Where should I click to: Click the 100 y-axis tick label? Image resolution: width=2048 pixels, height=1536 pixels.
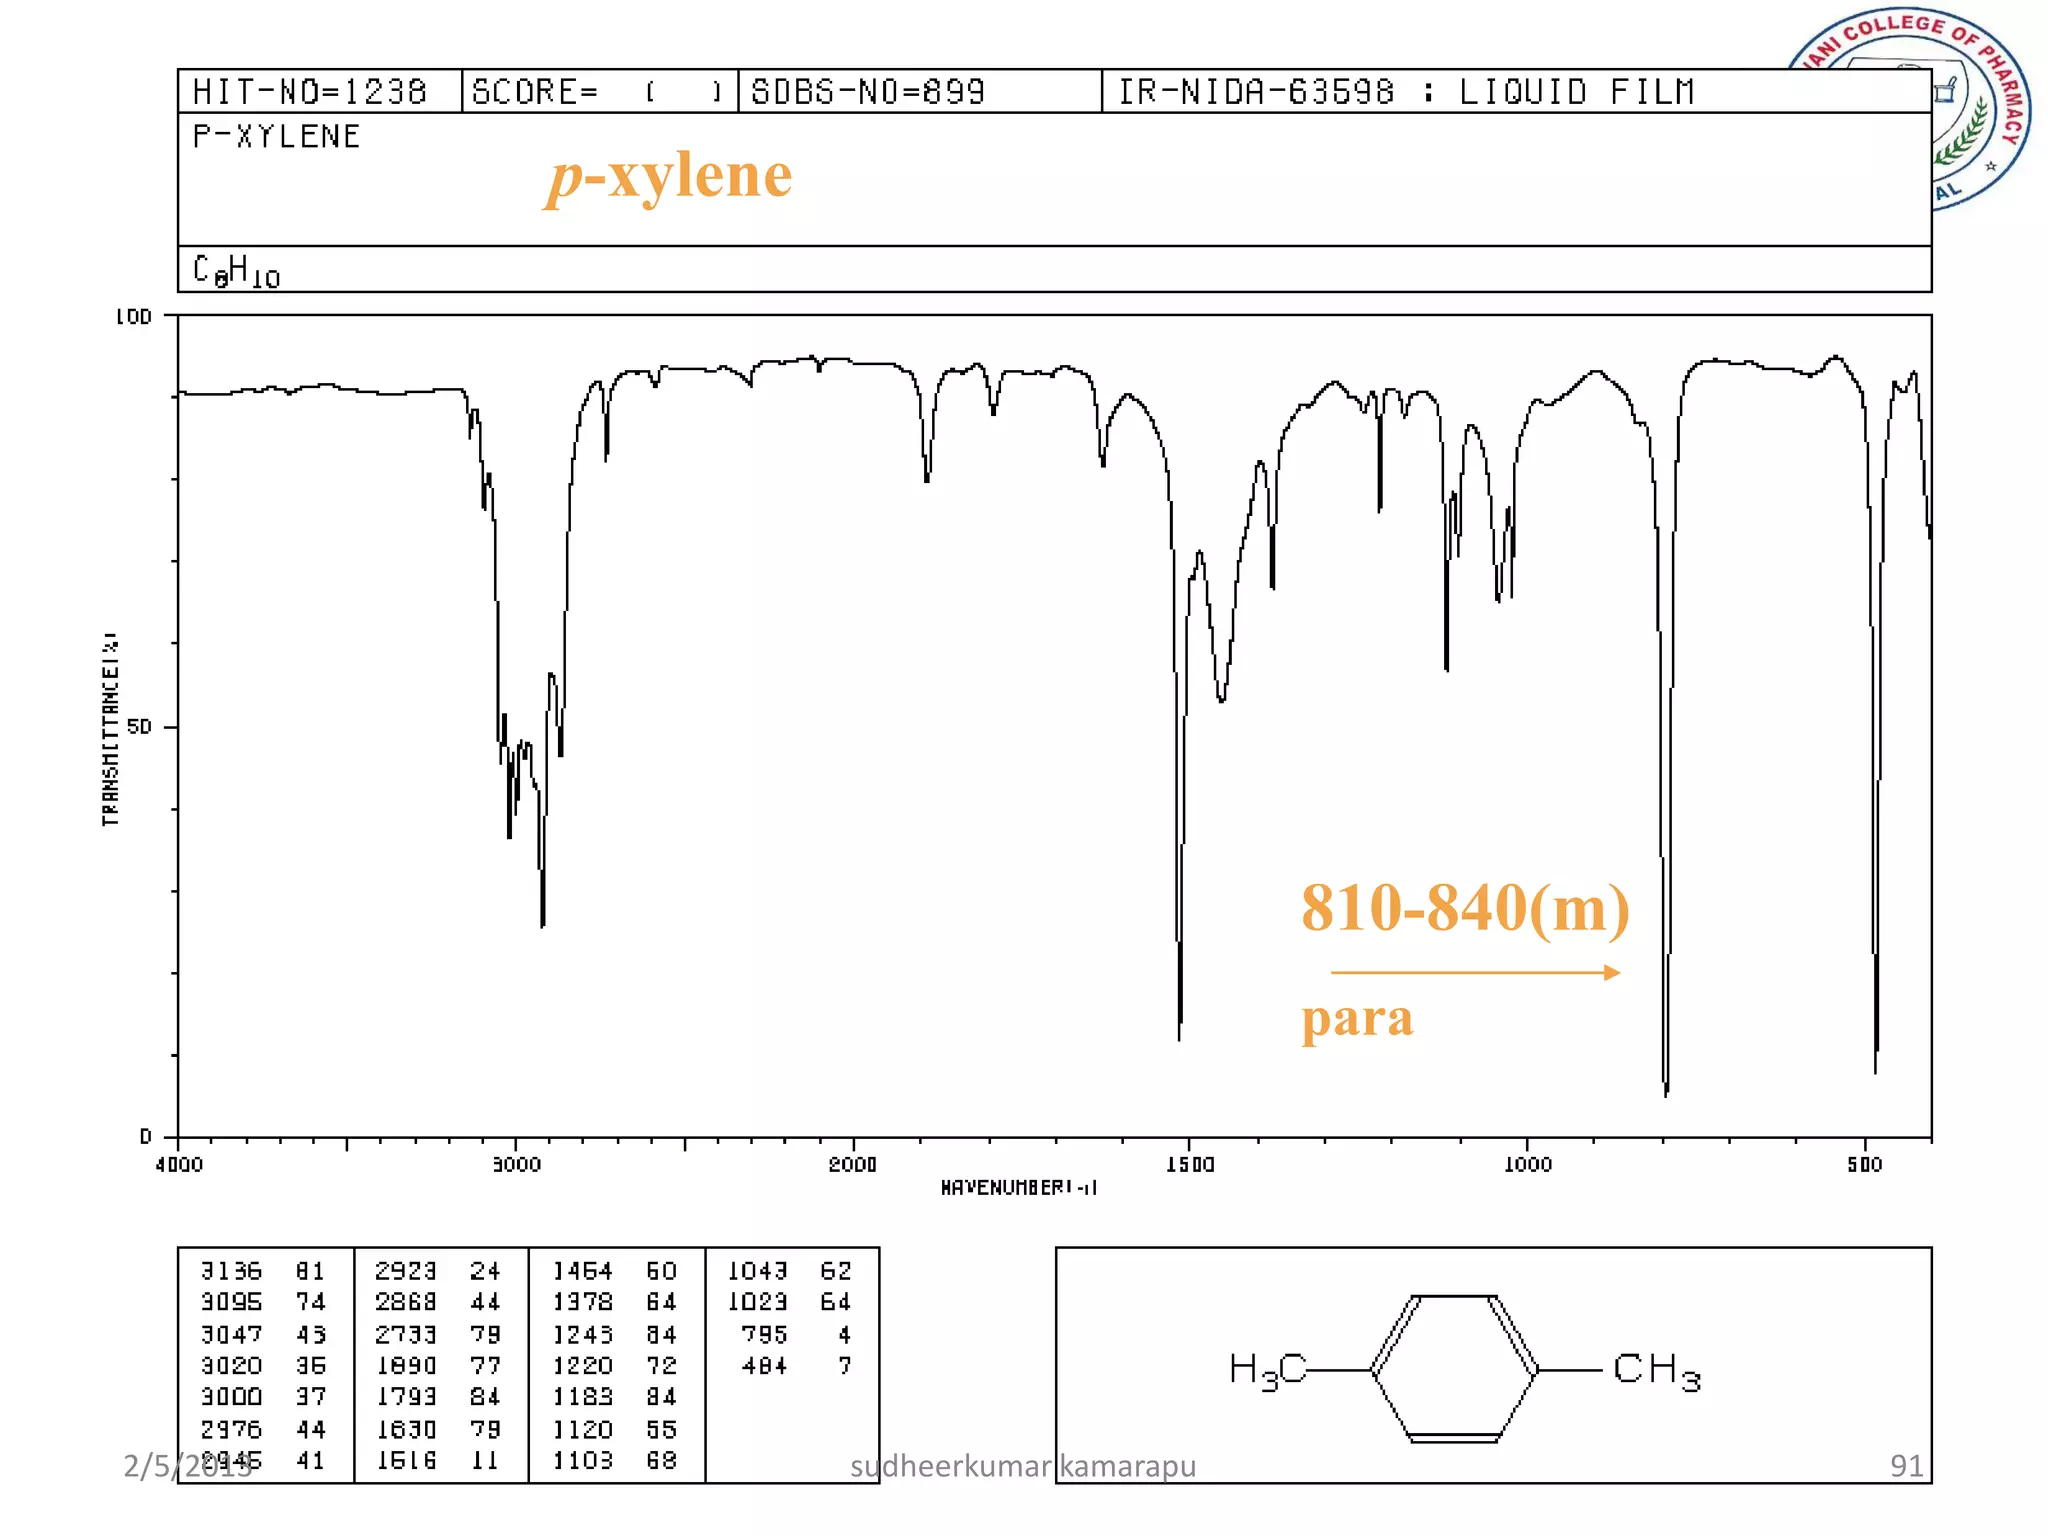click(x=134, y=317)
